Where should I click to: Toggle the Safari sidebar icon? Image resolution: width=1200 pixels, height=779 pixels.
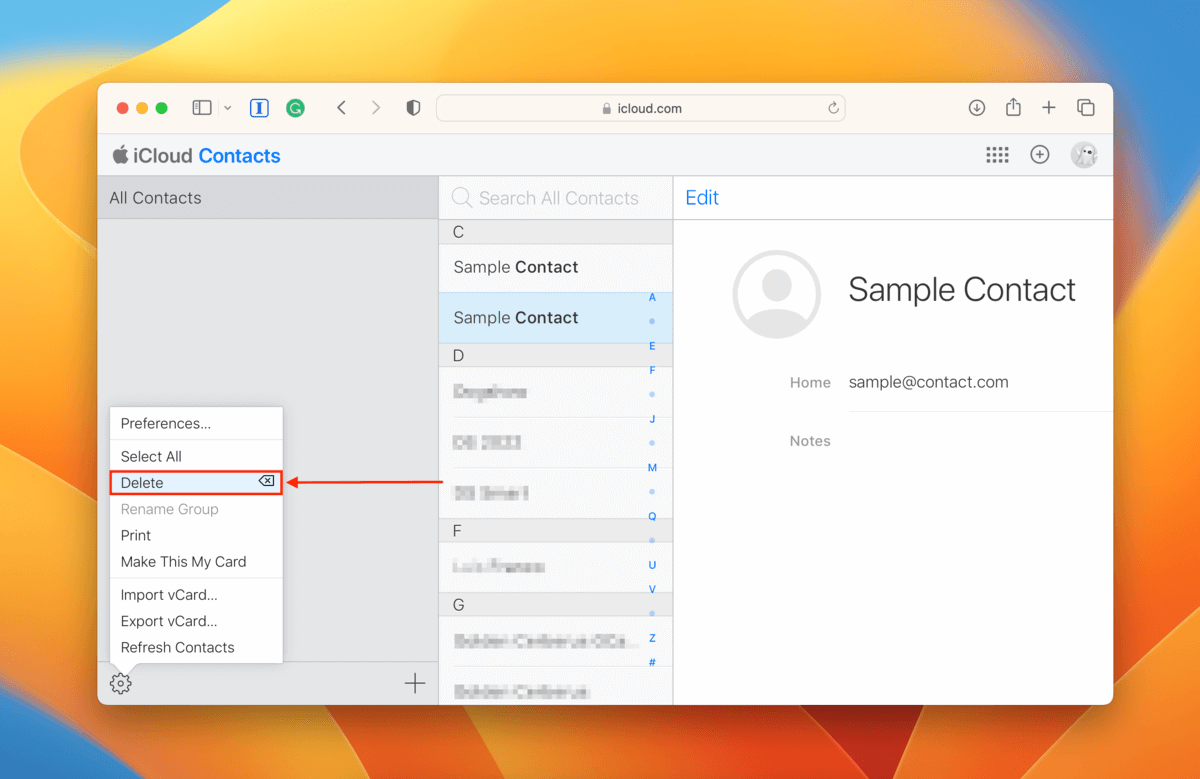(202, 108)
